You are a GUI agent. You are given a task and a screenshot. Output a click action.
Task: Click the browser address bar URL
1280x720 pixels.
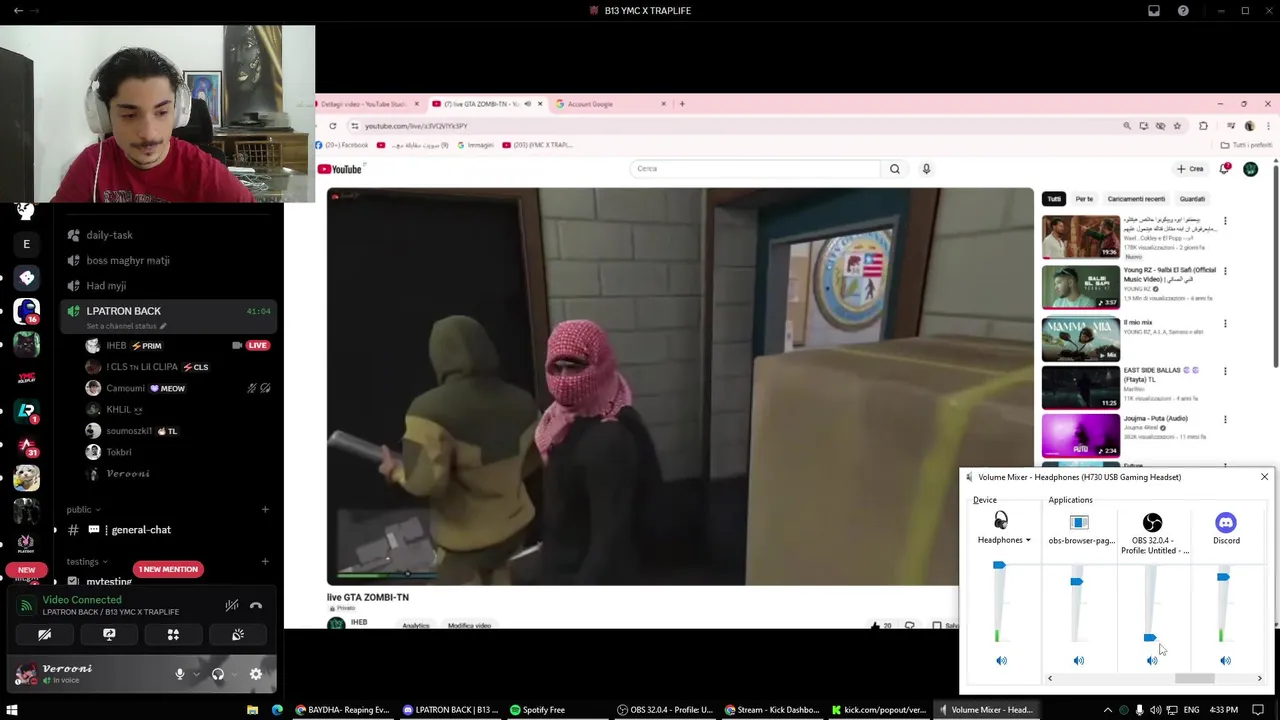pyautogui.click(x=416, y=126)
